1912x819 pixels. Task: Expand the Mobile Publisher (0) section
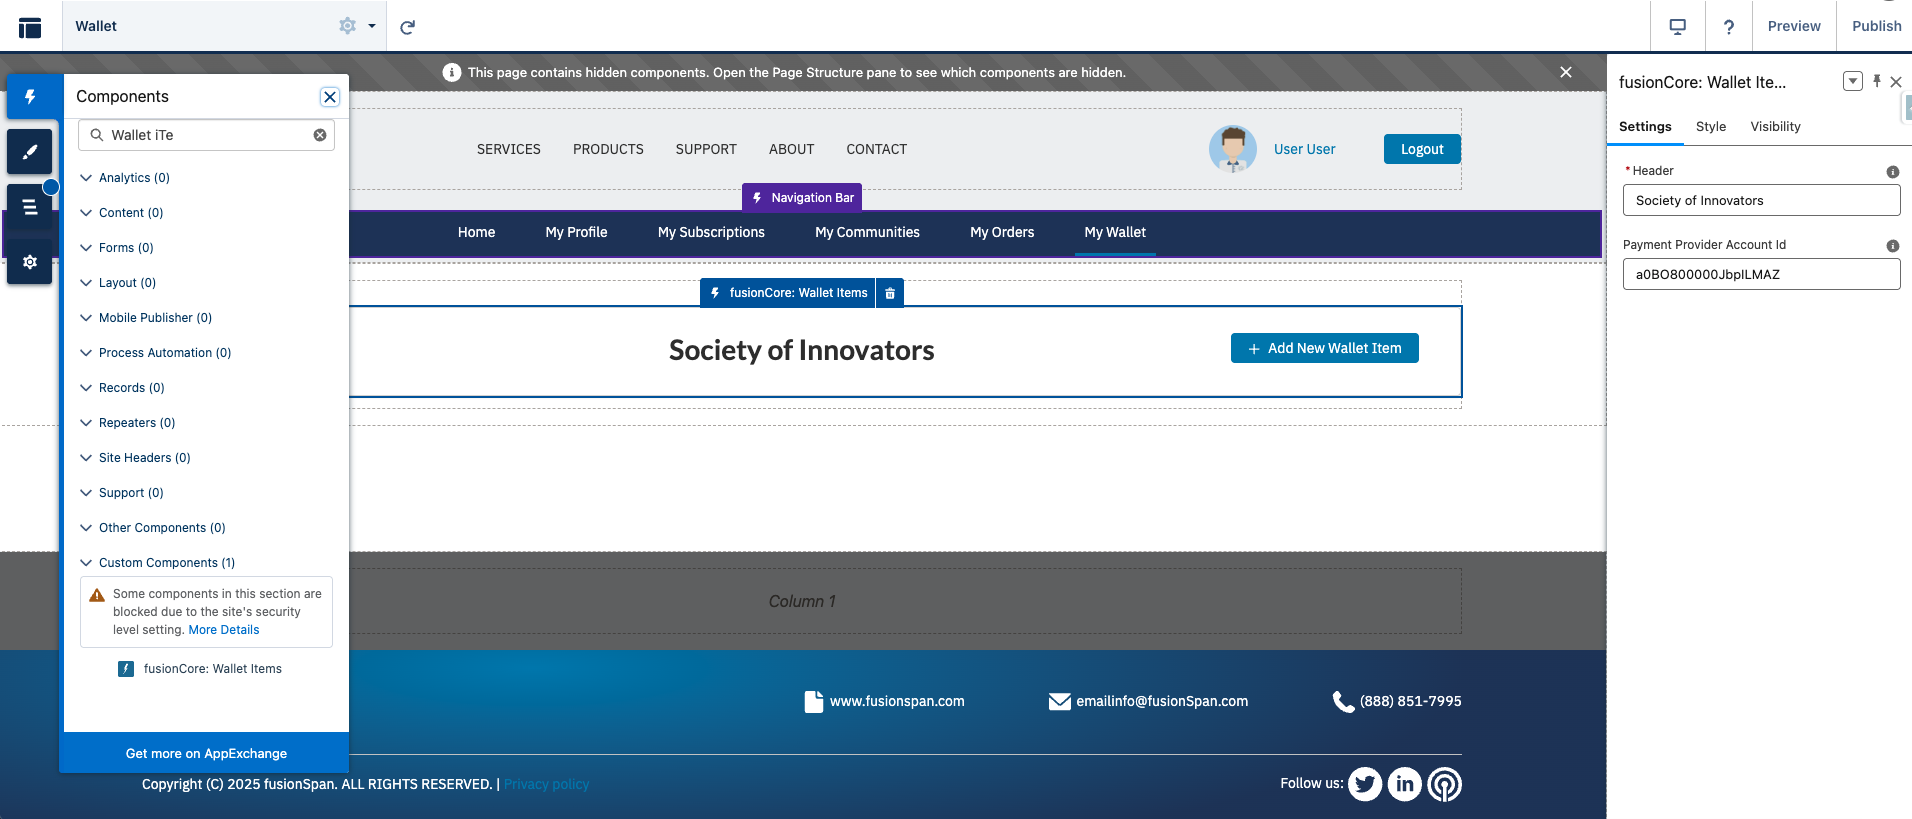coord(146,318)
